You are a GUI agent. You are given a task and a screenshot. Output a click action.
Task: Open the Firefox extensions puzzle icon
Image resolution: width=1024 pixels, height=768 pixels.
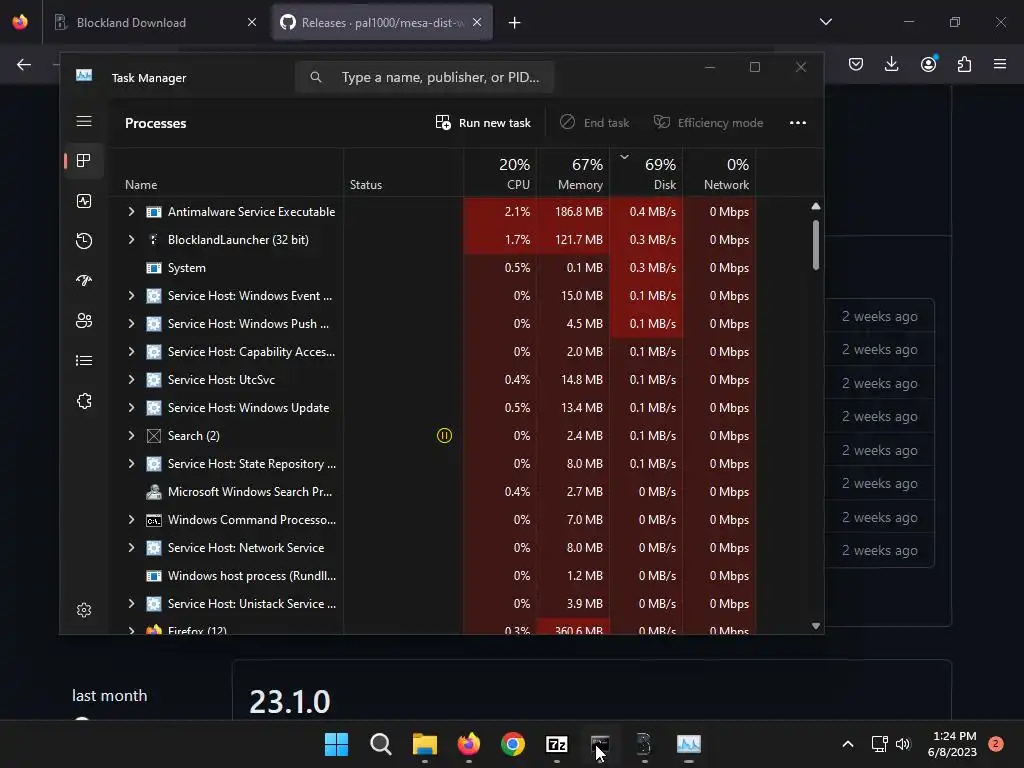tap(964, 64)
